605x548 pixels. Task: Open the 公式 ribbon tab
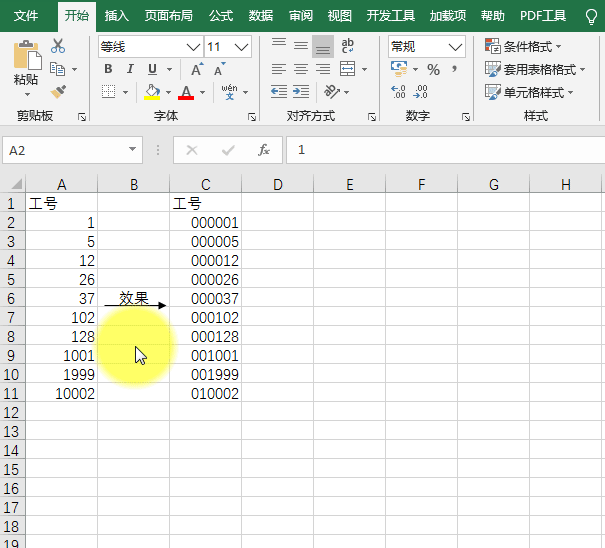point(221,16)
